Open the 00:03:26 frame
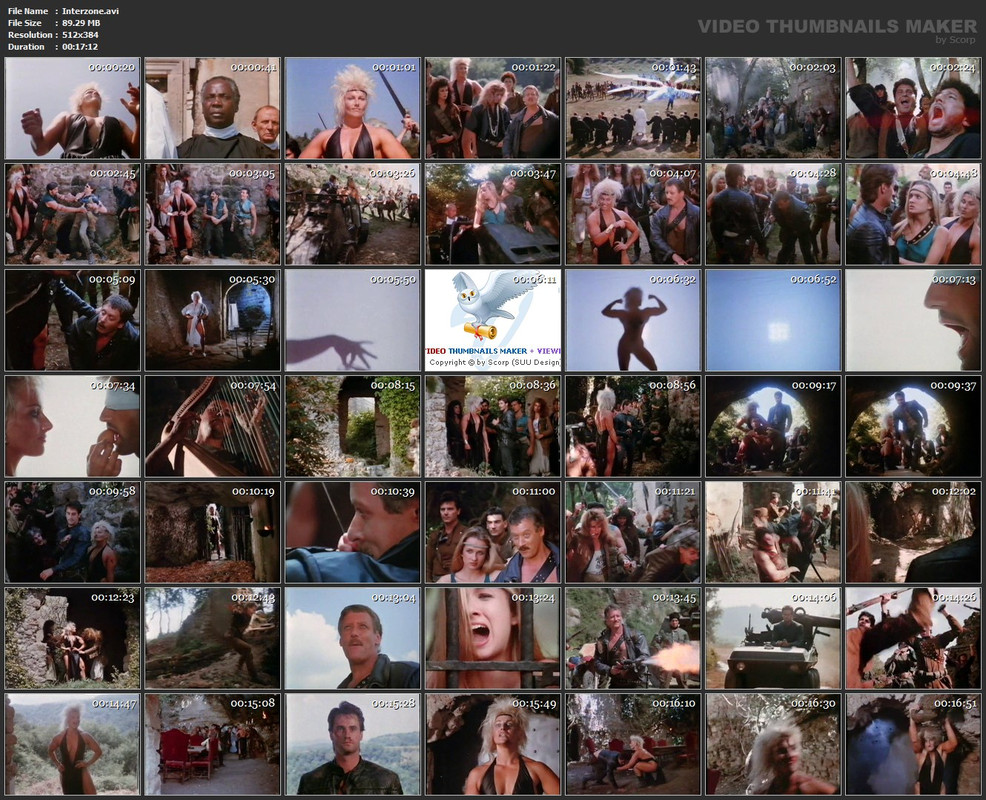Viewport: 986px width, 800px height. [353, 214]
